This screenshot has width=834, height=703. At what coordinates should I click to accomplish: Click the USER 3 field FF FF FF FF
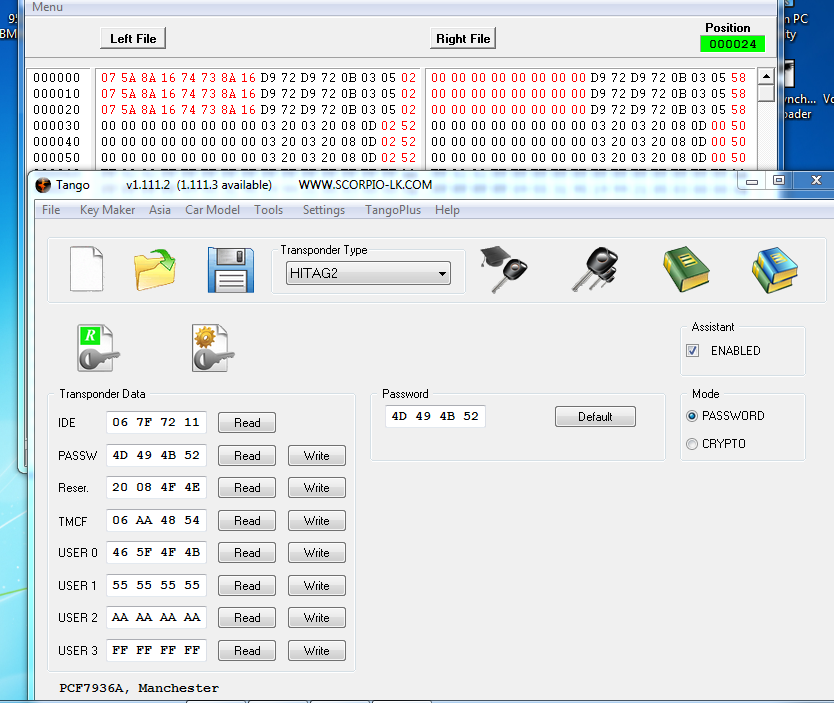tap(156, 650)
